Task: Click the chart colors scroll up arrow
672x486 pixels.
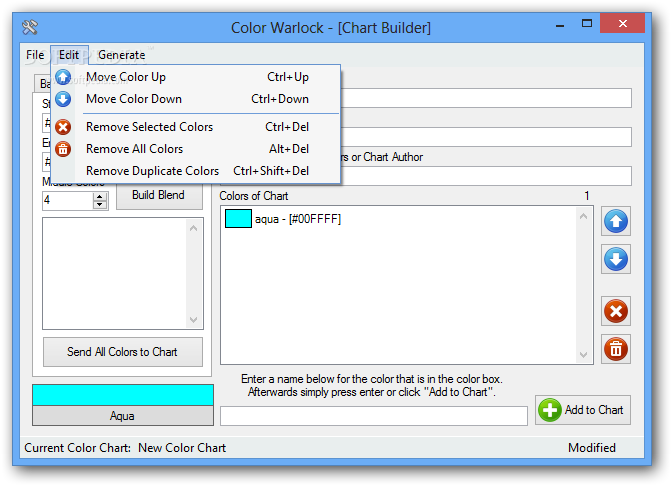Action: pyautogui.click(x=583, y=216)
